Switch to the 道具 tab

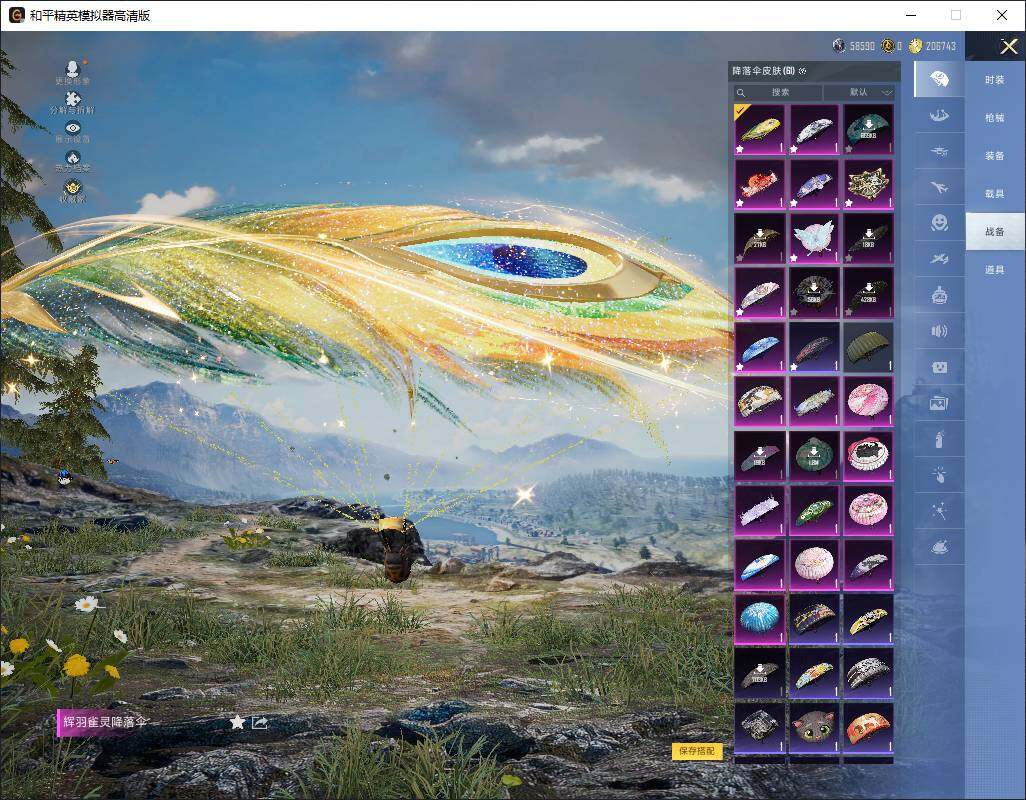(995, 270)
